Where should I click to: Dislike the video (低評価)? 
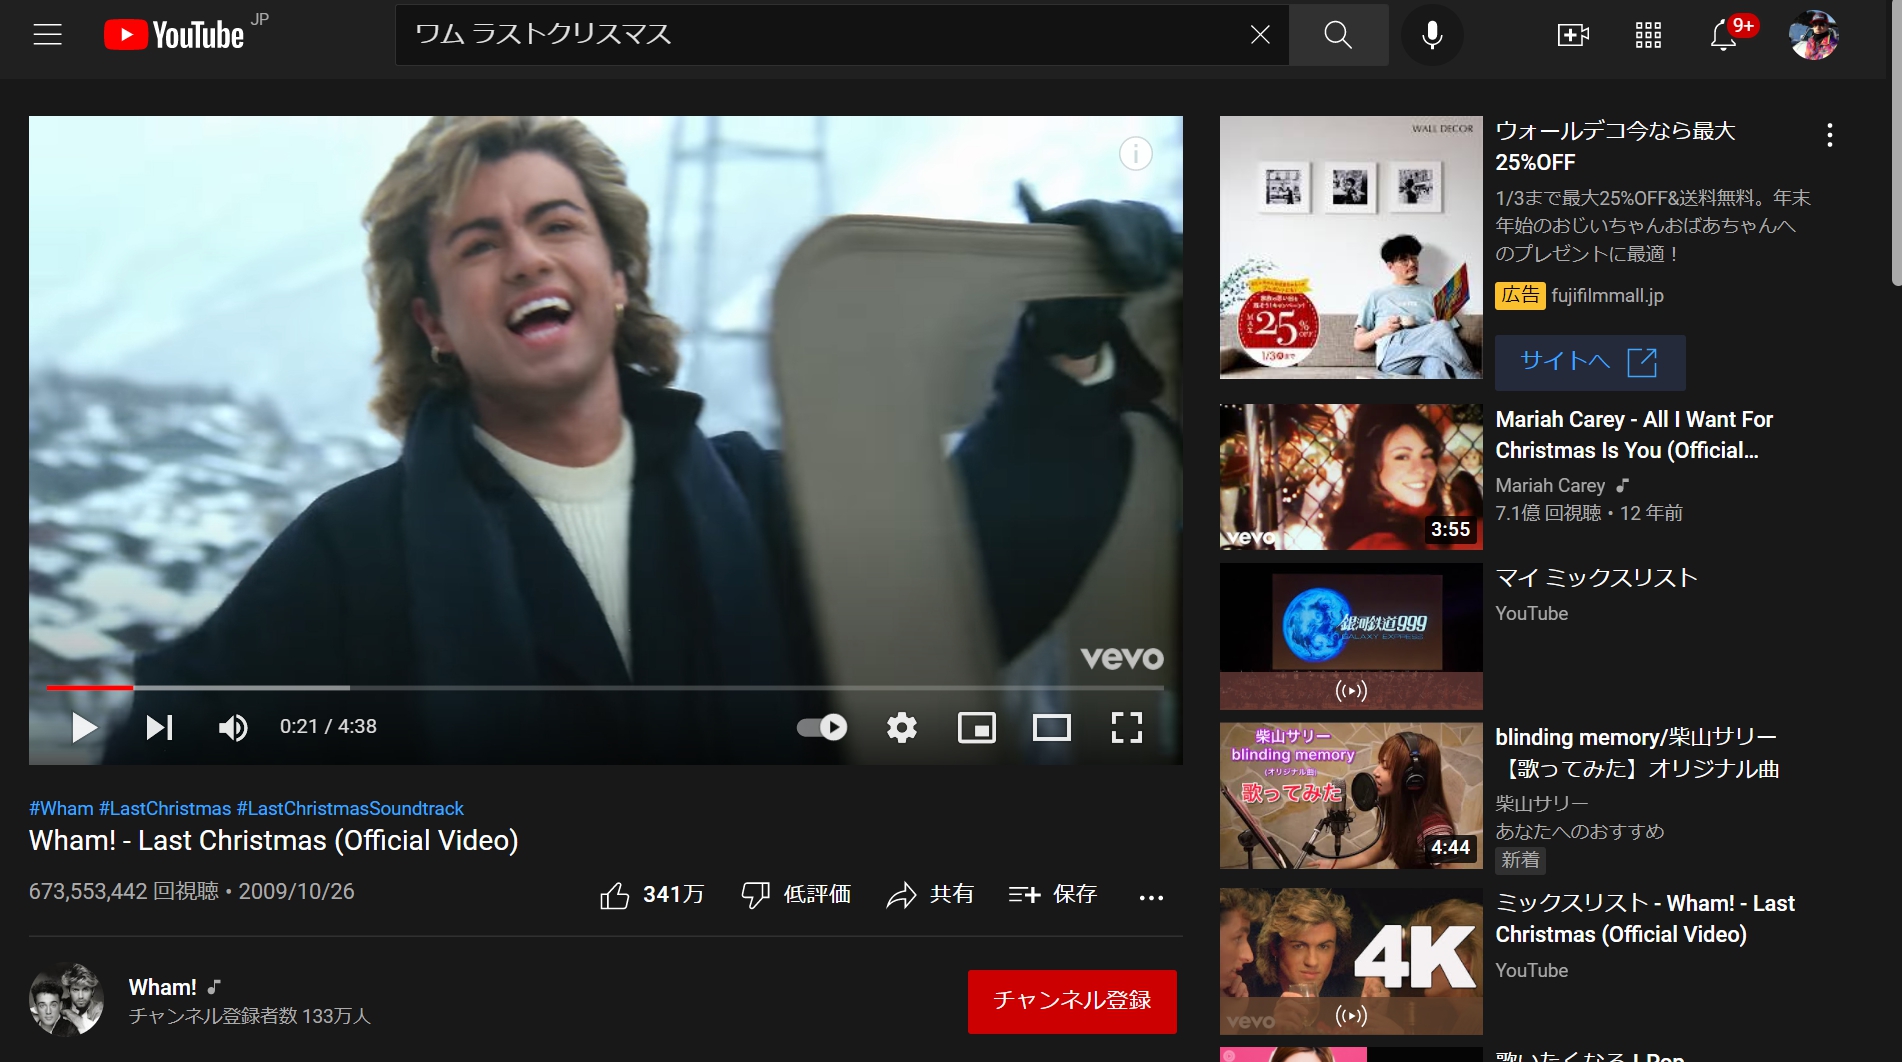click(796, 895)
